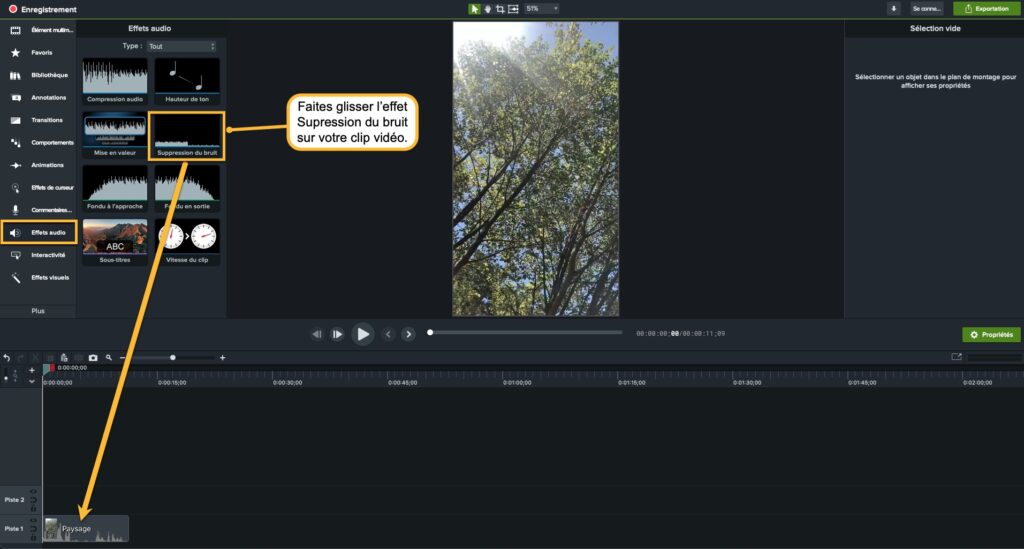Image resolution: width=1024 pixels, height=549 pixels.
Task: Click the rewind to previous frame button
Action: coord(317,334)
